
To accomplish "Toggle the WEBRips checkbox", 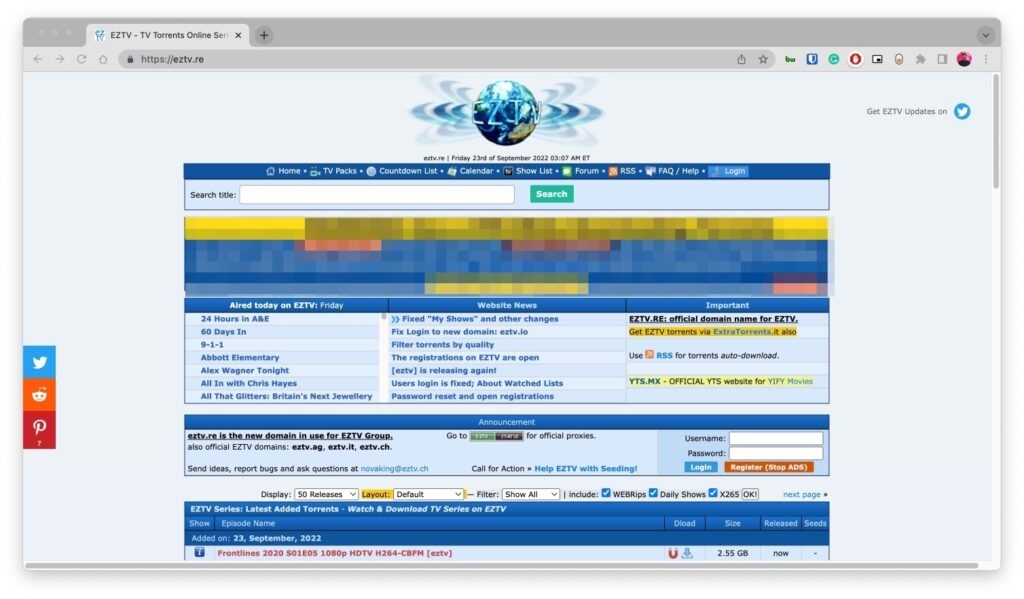I will tap(606, 493).
